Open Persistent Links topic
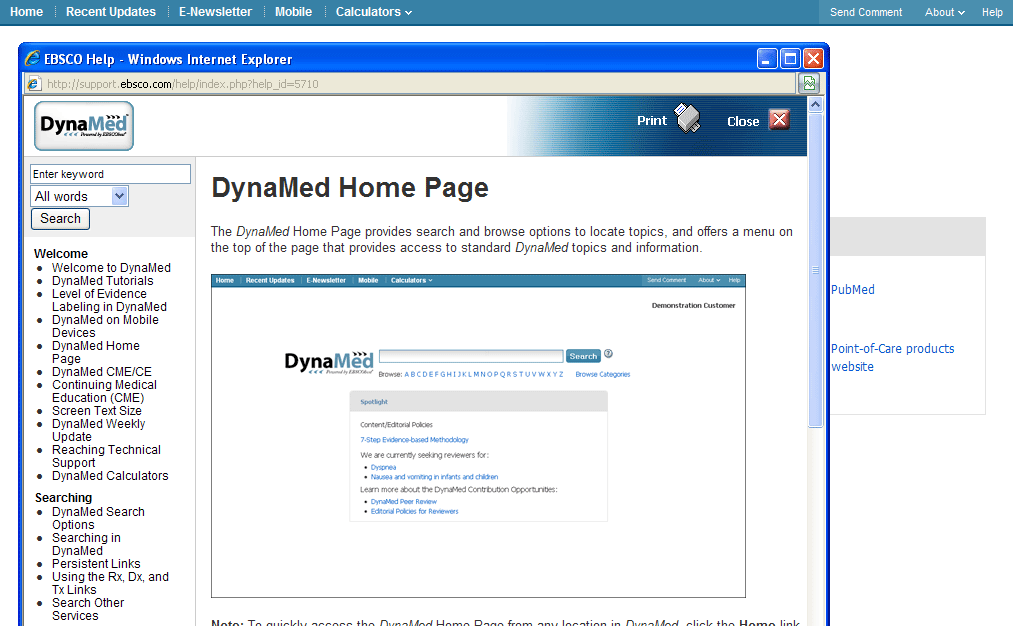Image resolution: width=1013 pixels, height=626 pixels. tap(96, 564)
